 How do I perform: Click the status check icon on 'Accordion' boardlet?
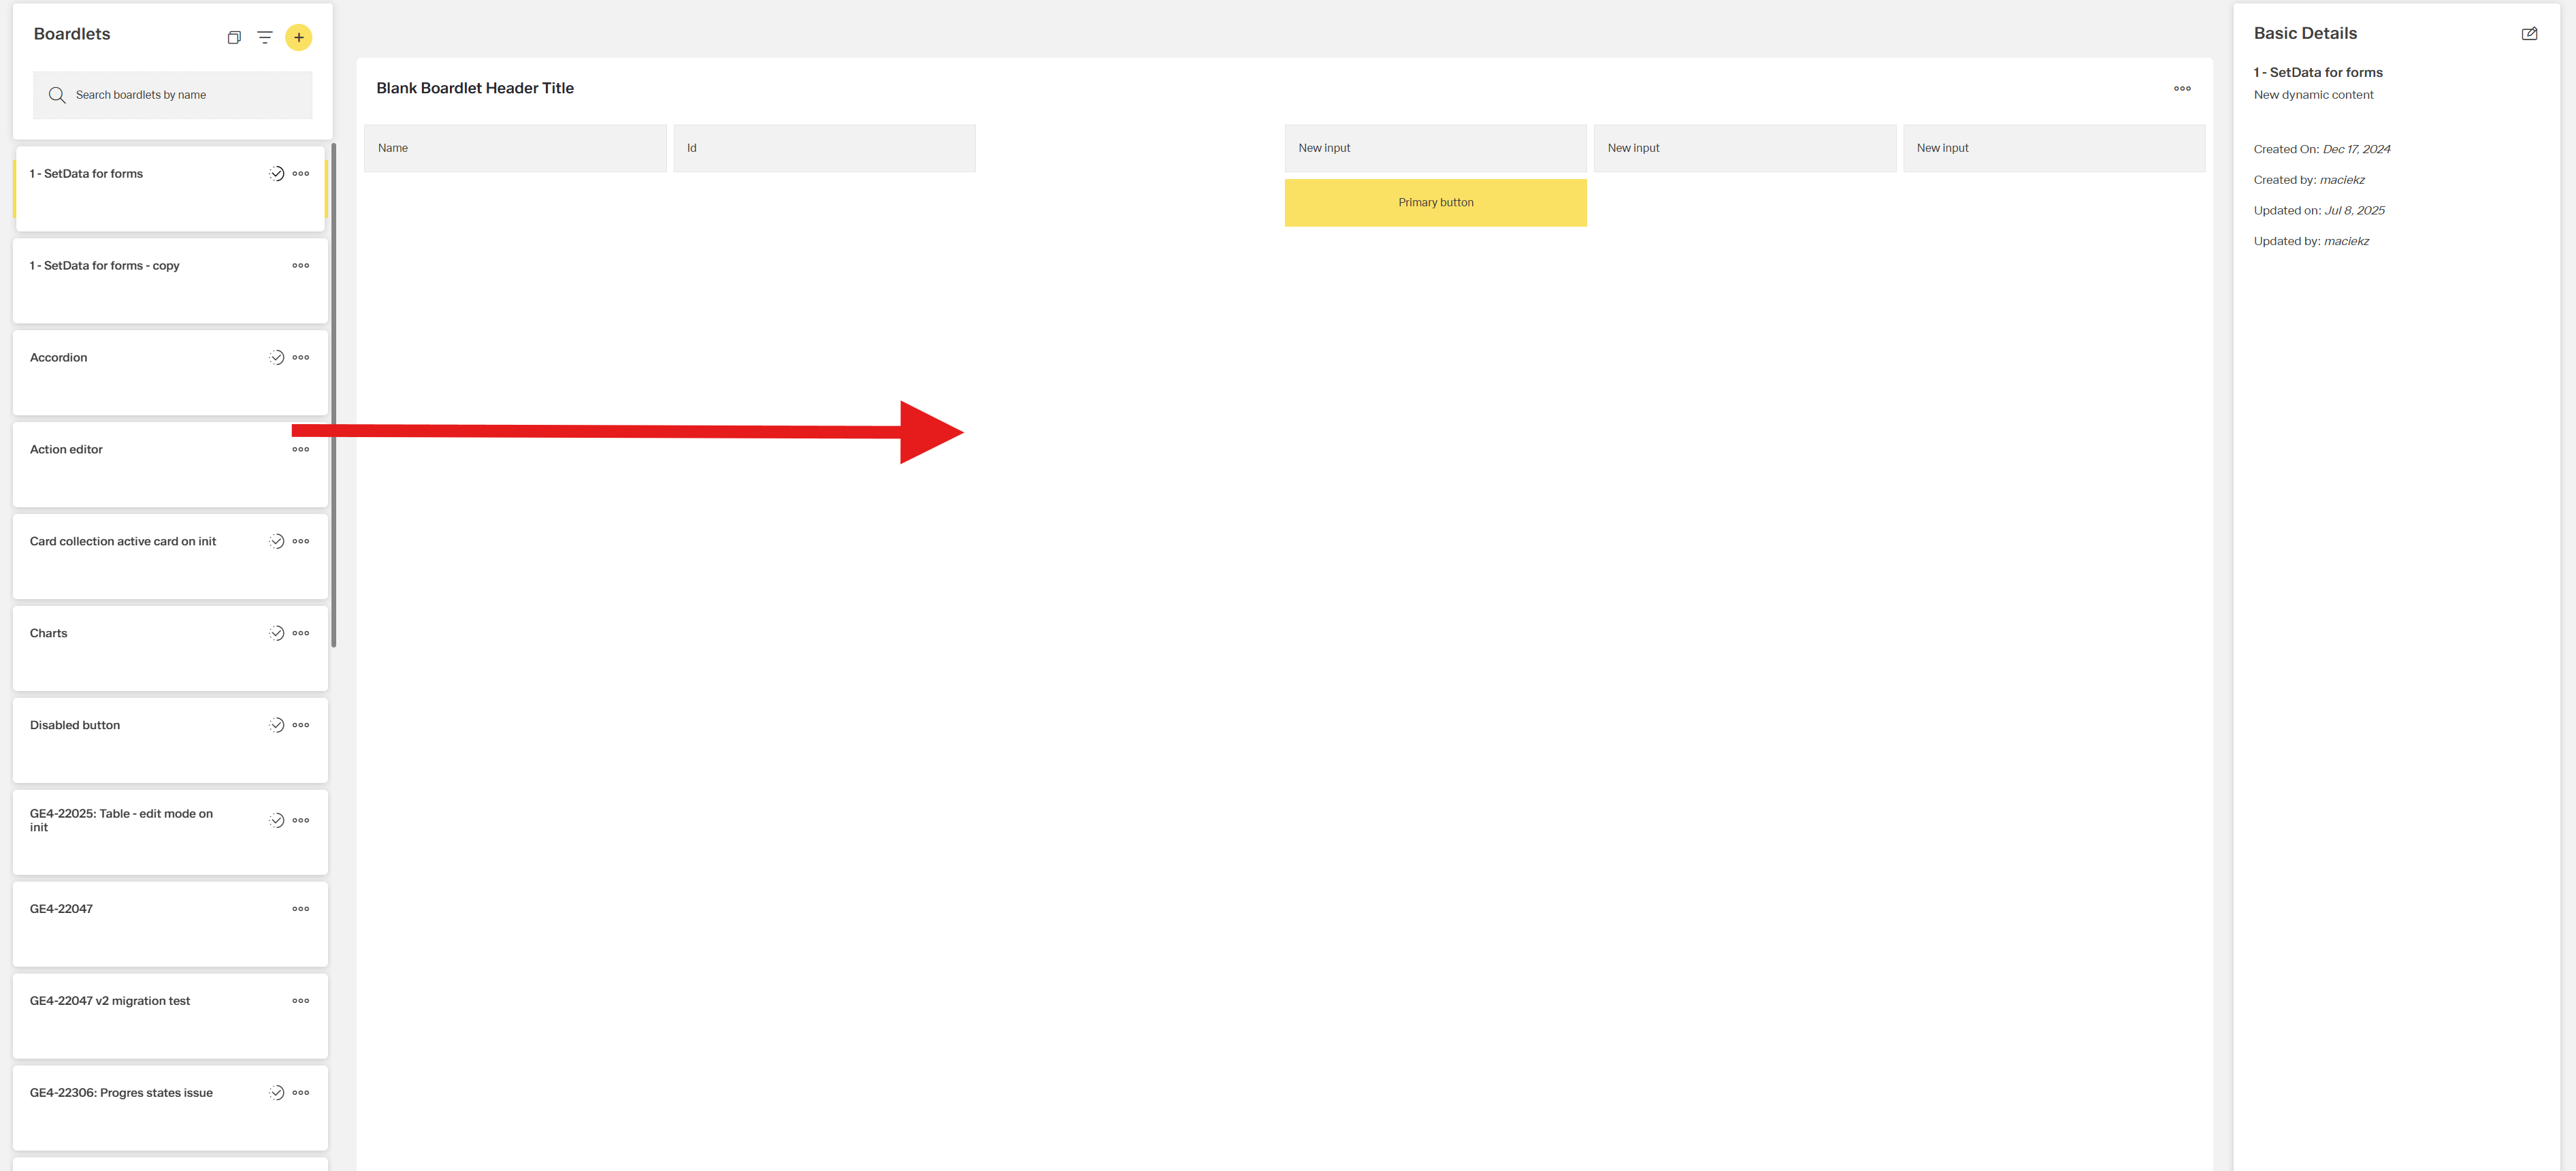(x=276, y=357)
